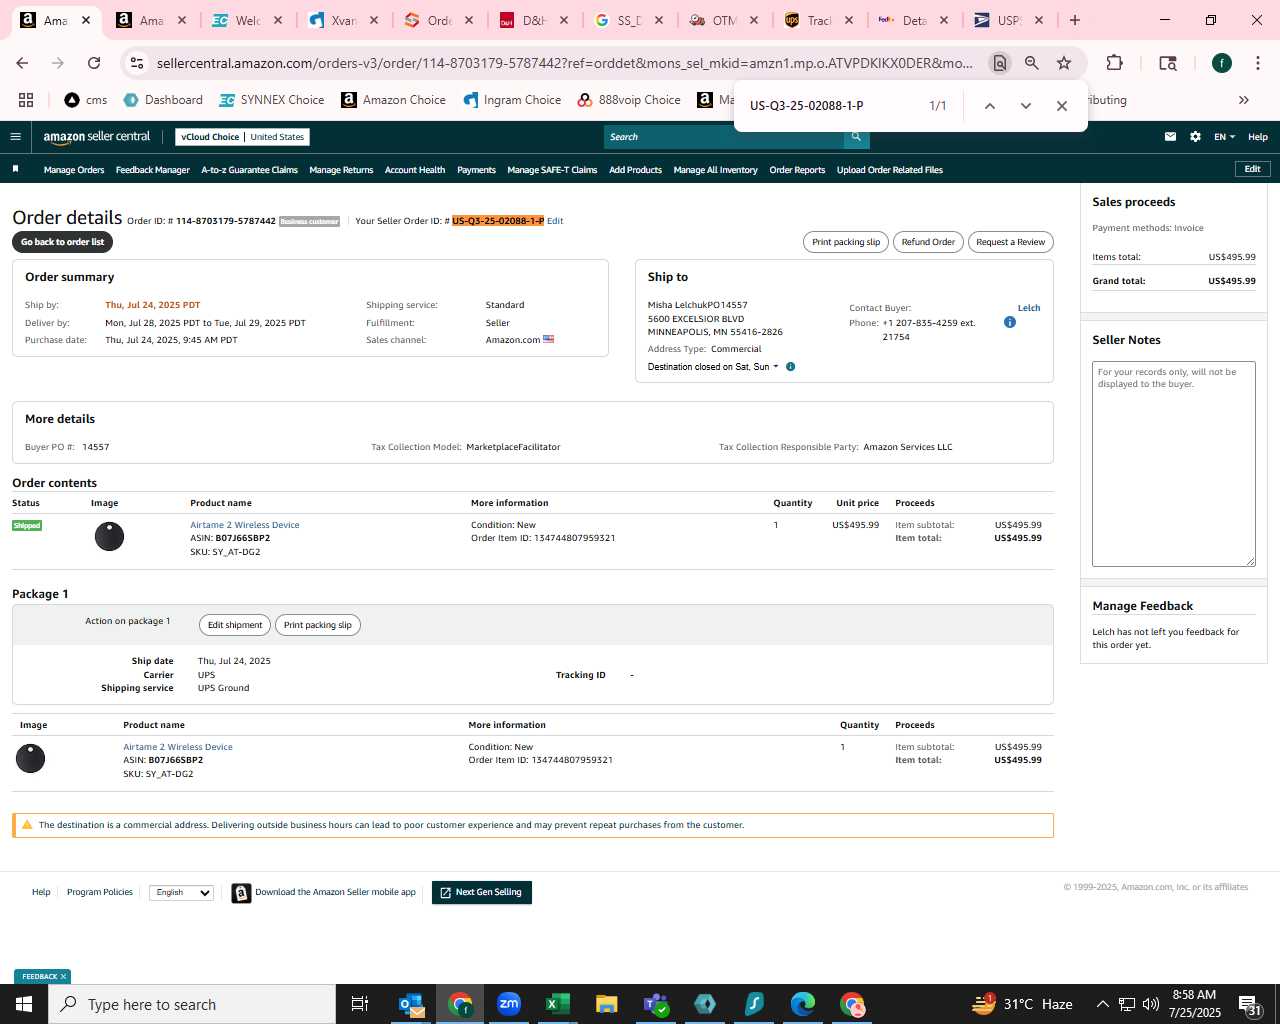Go back in browser history

(22, 63)
